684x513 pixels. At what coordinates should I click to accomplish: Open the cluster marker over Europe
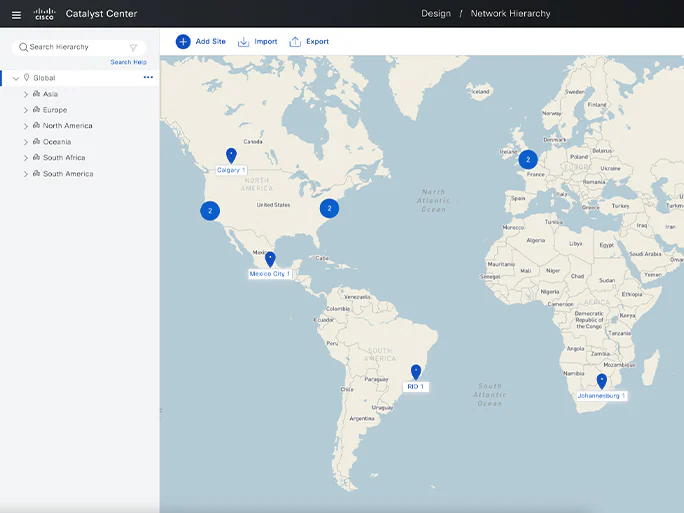click(x=527, y=159)
